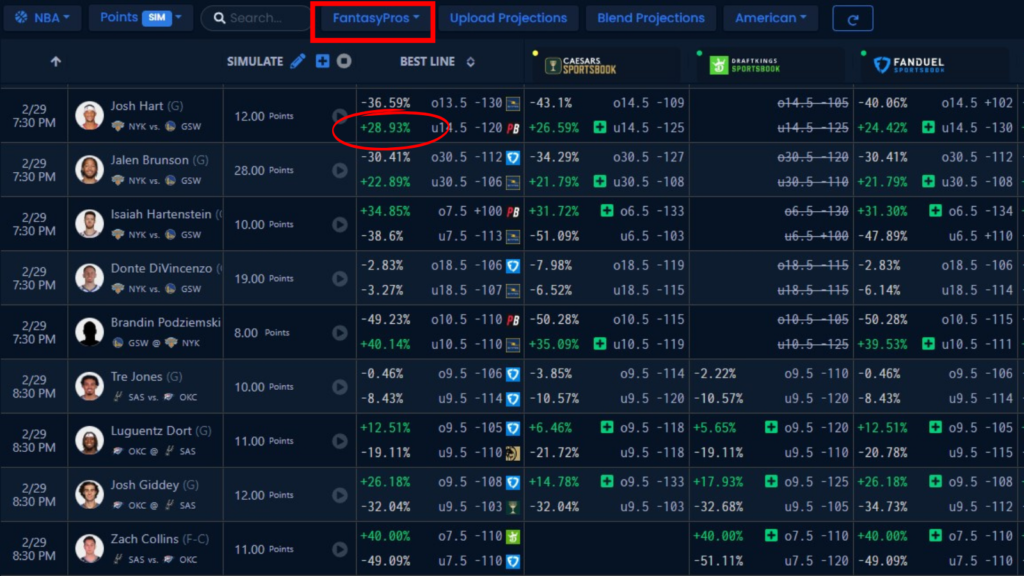Click the Search input field
The image size is (1024, 576).
click(256, 18)
